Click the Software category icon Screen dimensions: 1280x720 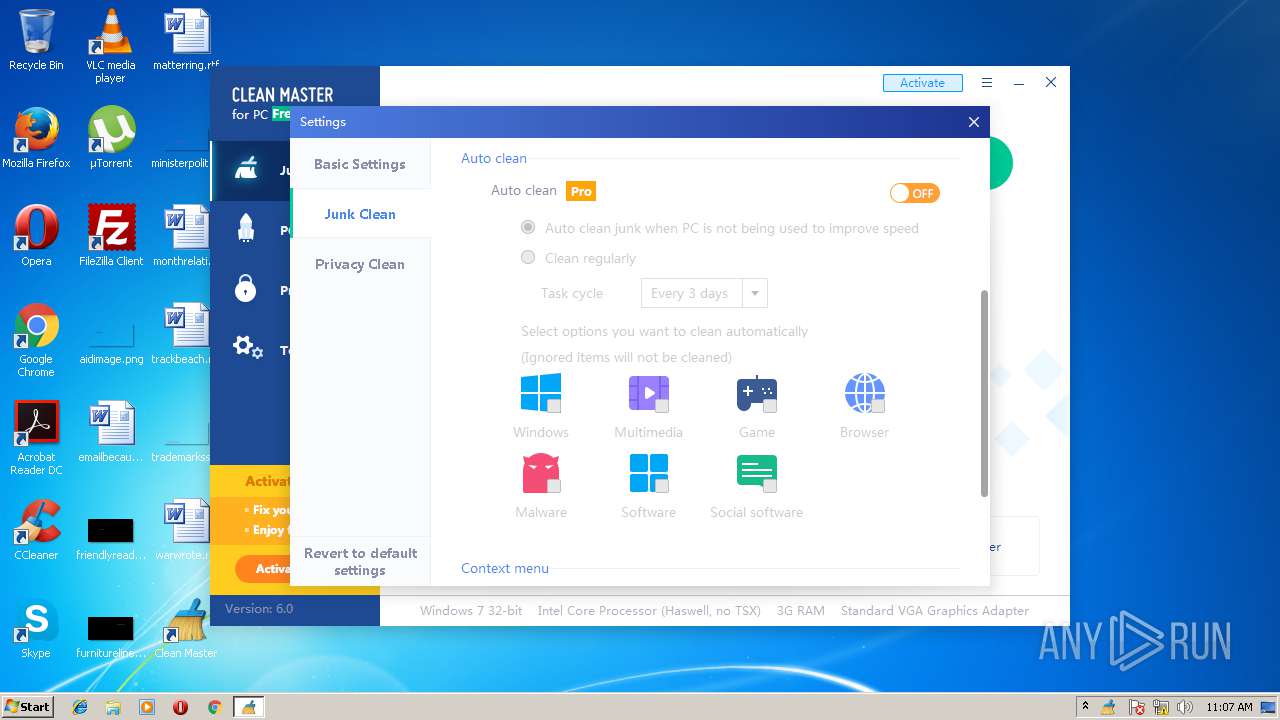[648, 473]
